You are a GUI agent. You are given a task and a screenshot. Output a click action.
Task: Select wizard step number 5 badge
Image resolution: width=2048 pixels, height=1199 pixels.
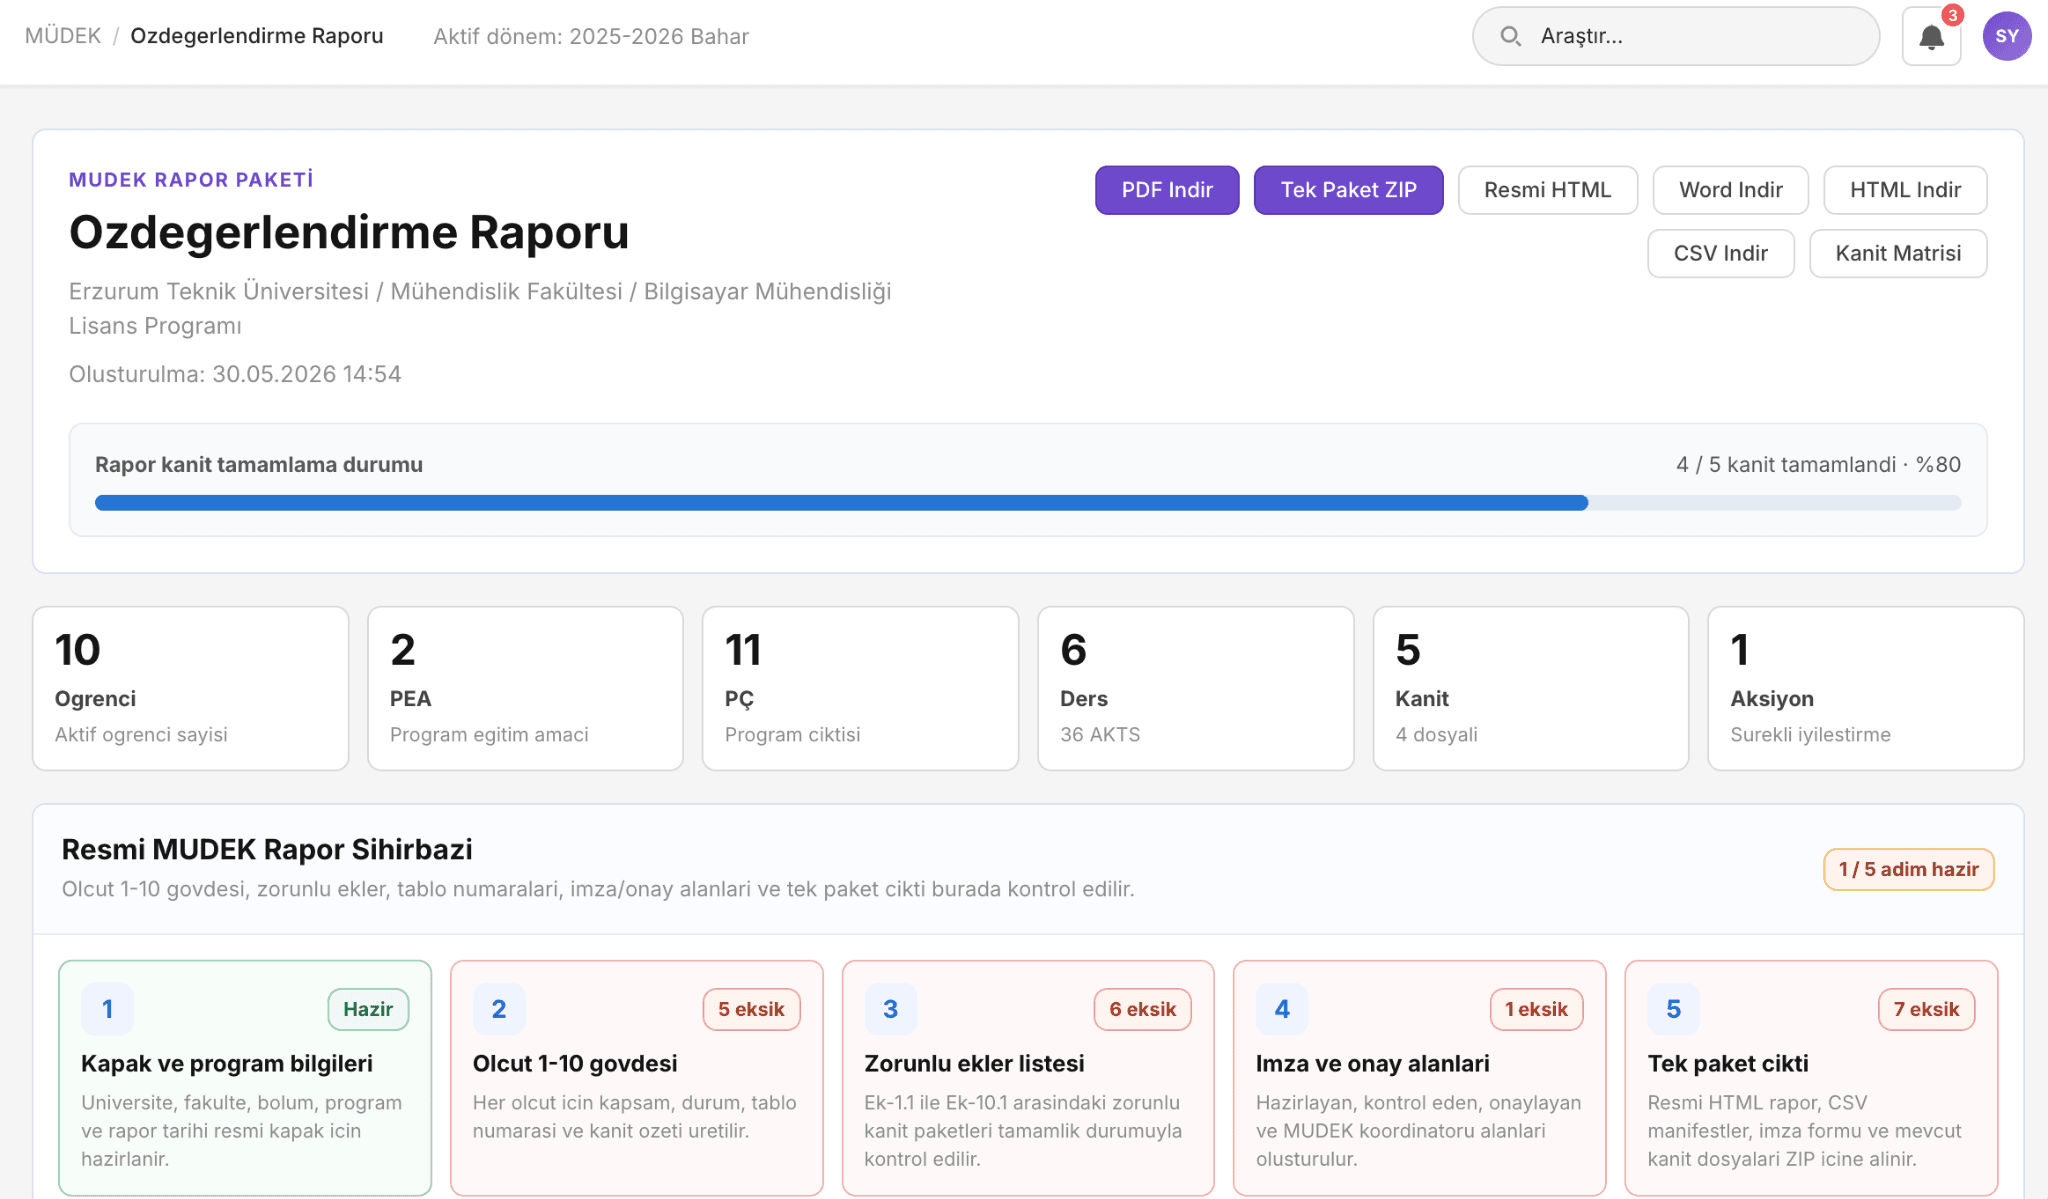click(1673, 1009)
